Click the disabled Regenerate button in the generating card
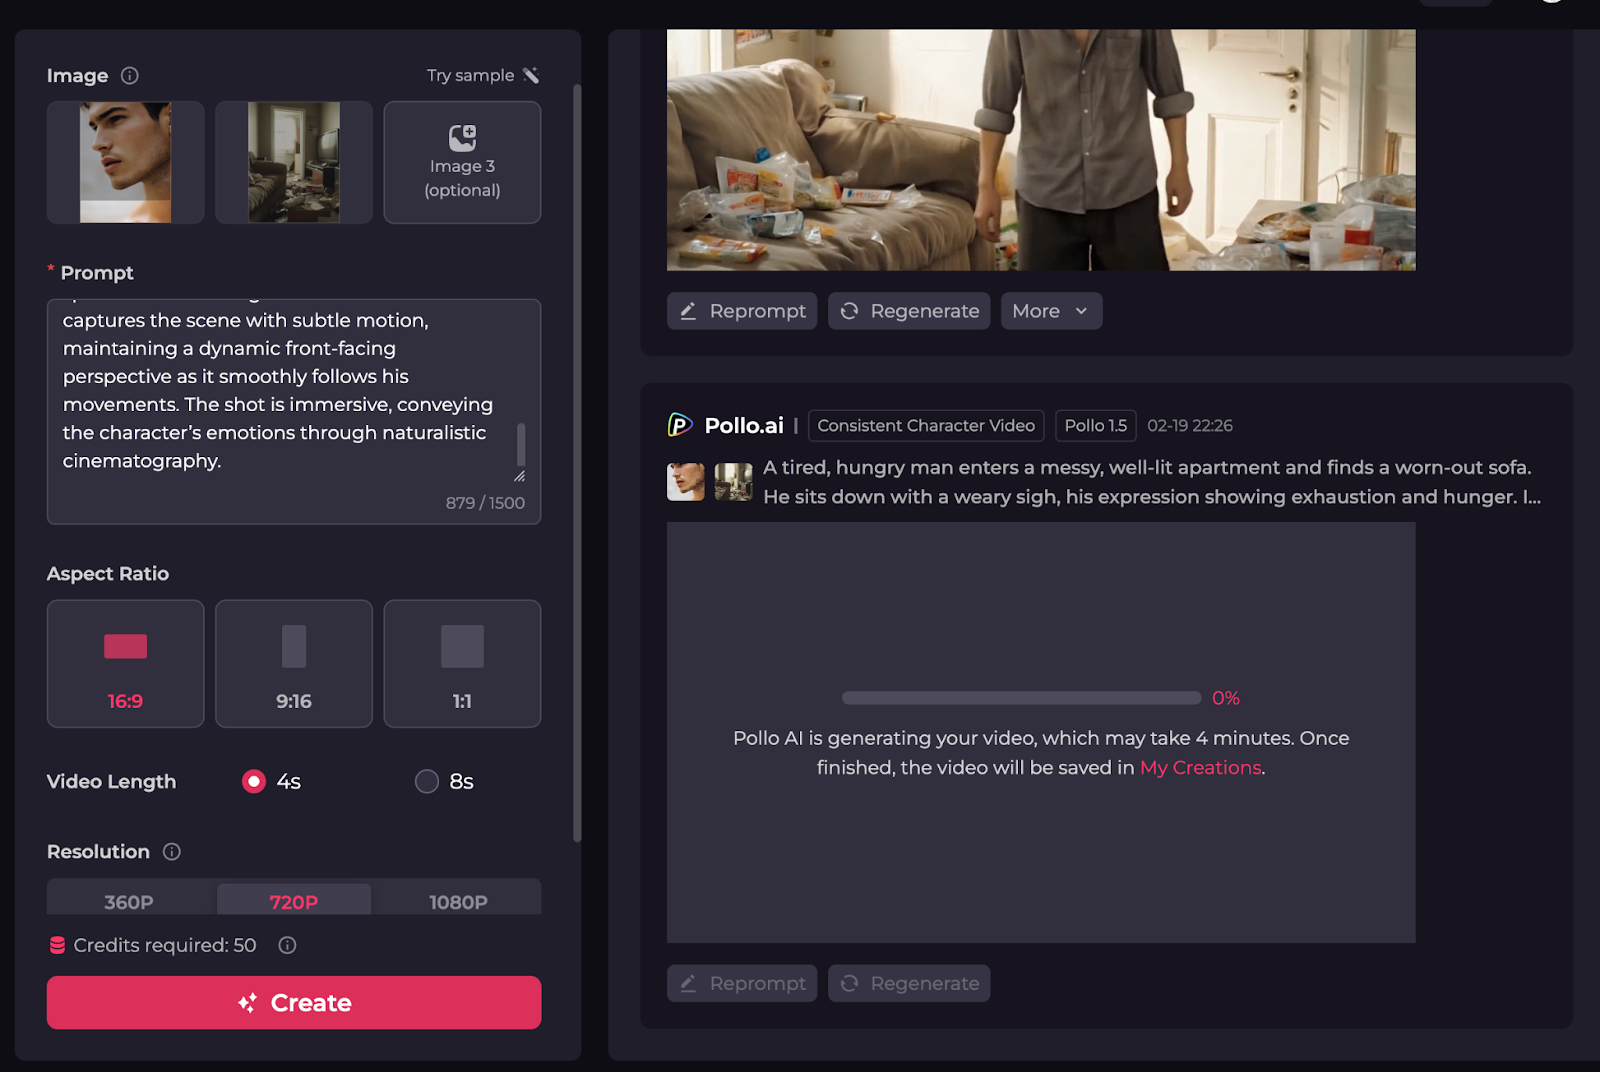The image size is (1600, 1072). tap(909, 984)
